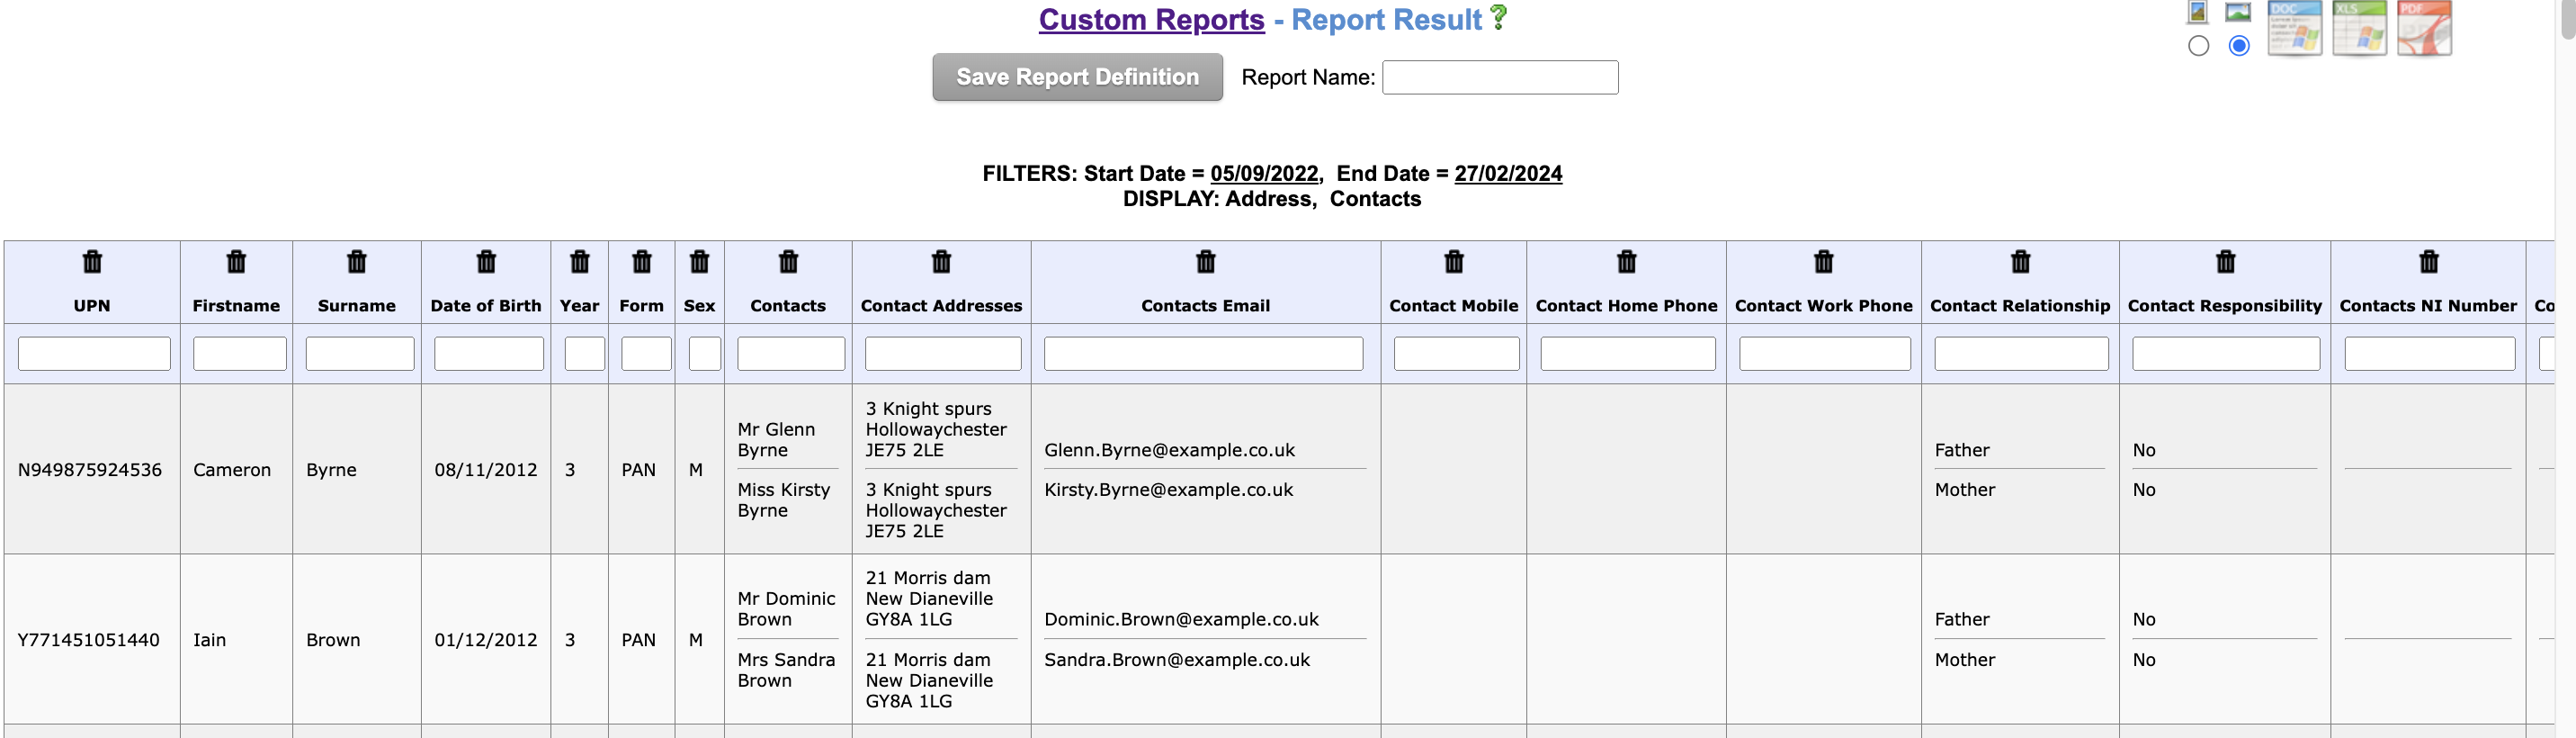
Task: Click the Contact Work Phone filter box
Action: 1825,354
